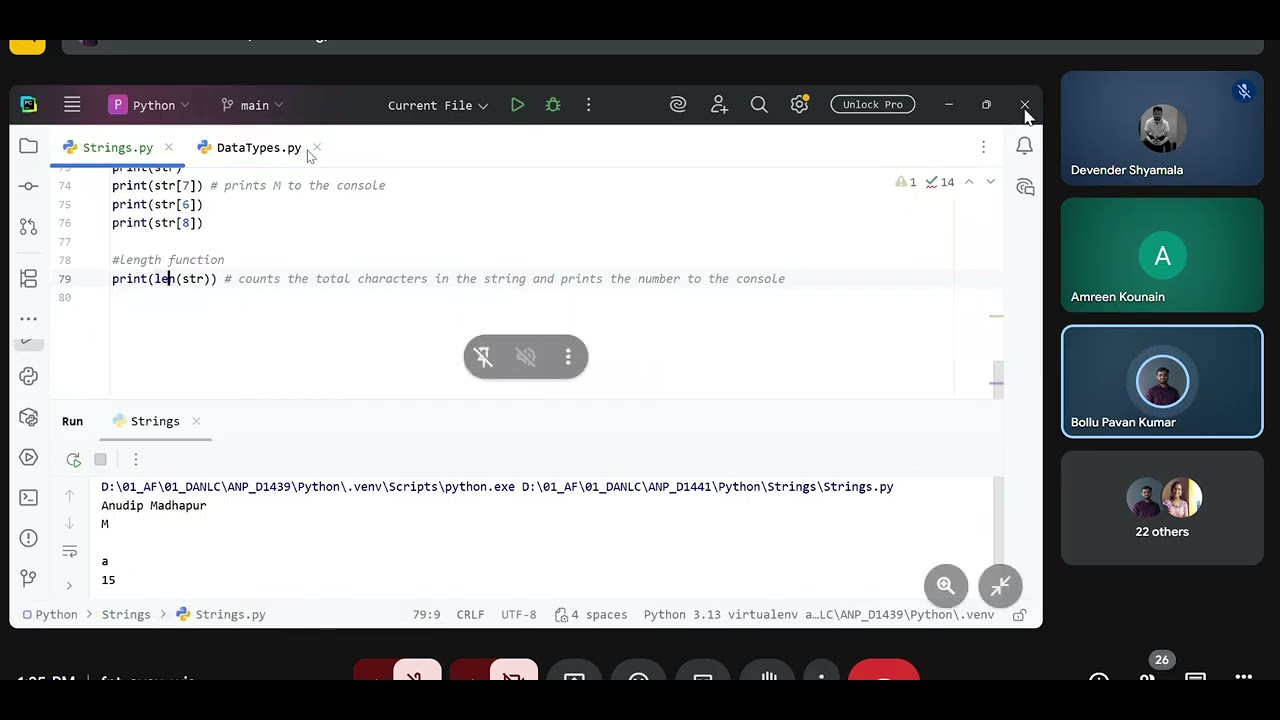Open the Run tool window from the sidebar

[28, 457]
